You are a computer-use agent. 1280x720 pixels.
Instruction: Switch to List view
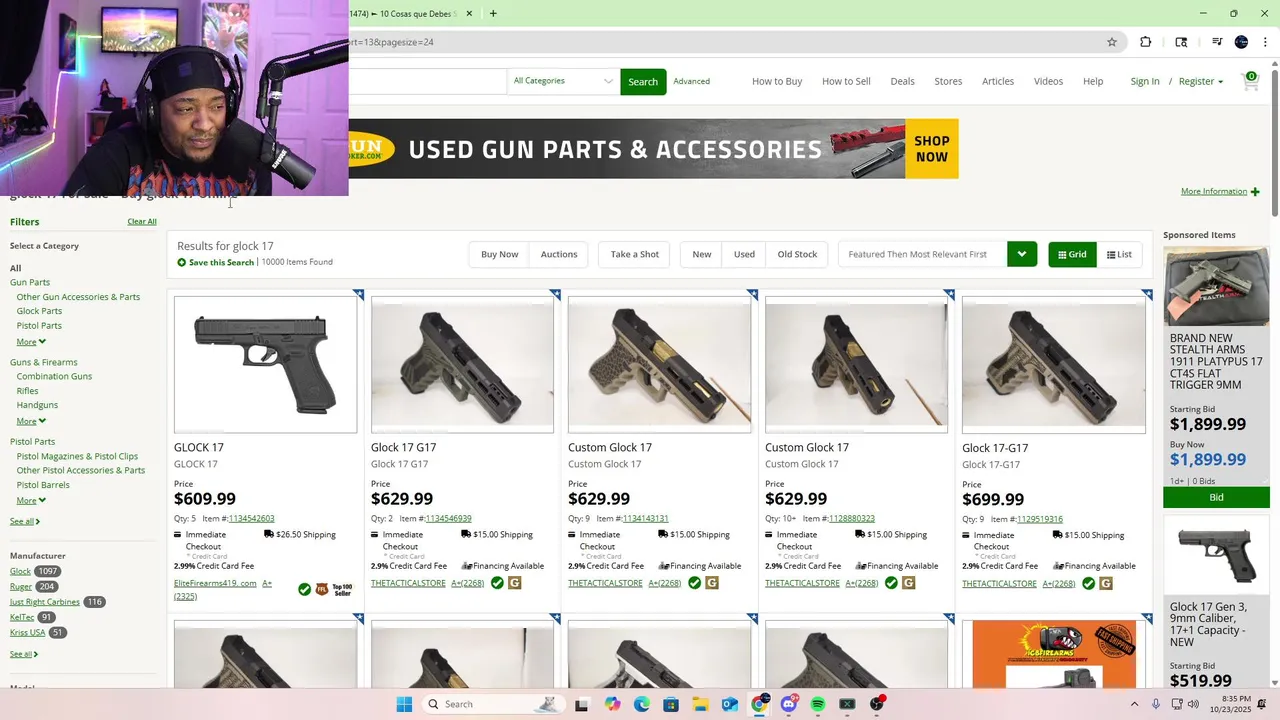click(x=1119, y=254)
